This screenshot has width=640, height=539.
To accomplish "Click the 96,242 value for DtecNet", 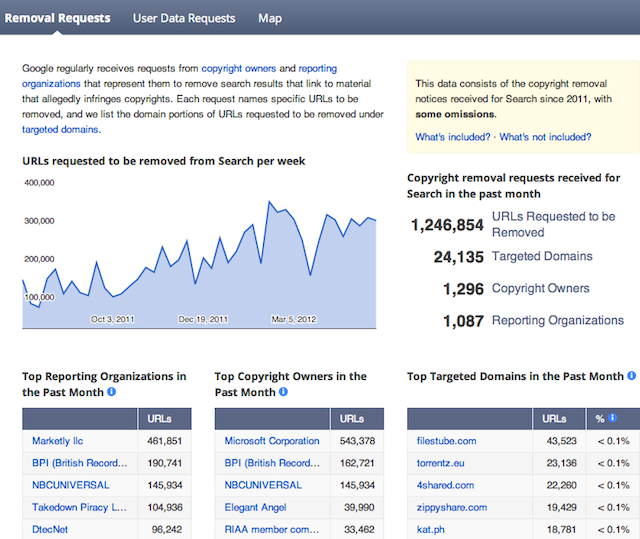I will point(167,529).
